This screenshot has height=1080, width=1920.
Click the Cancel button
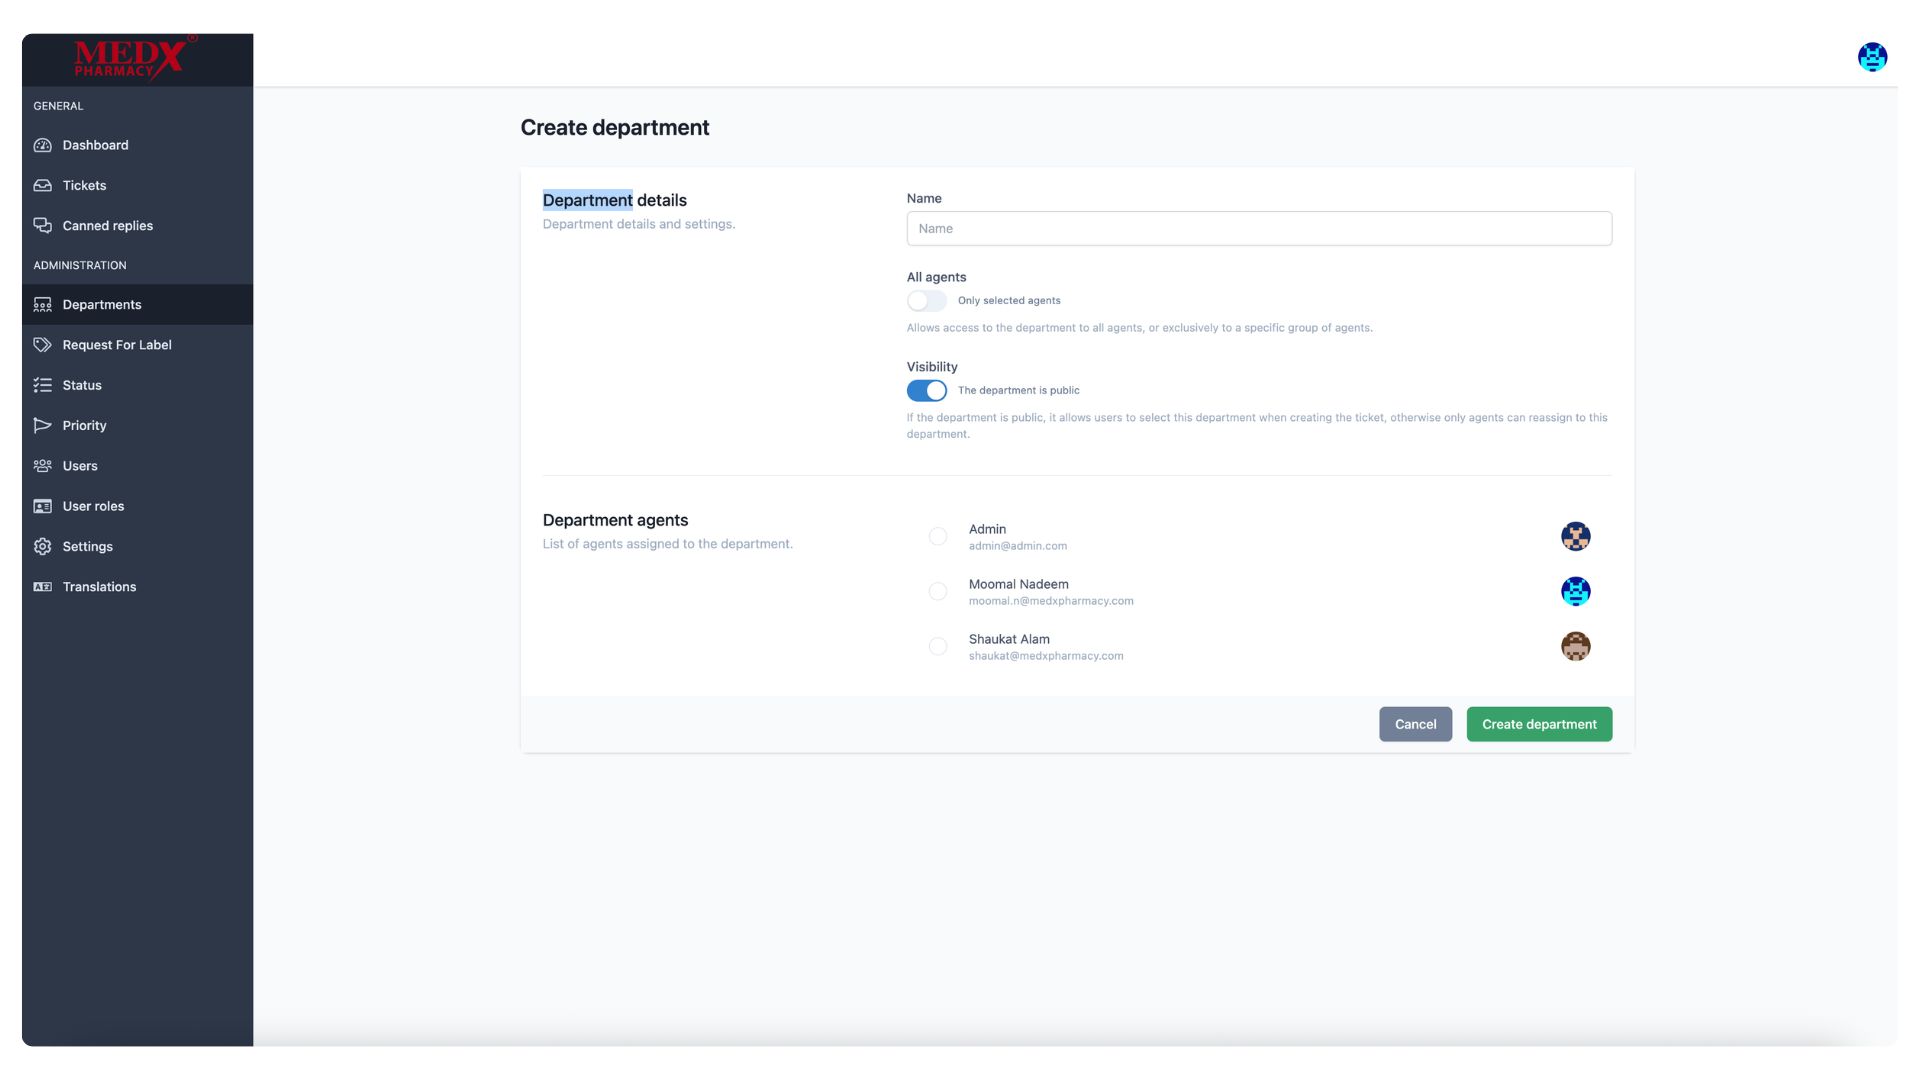(1415, 724)
